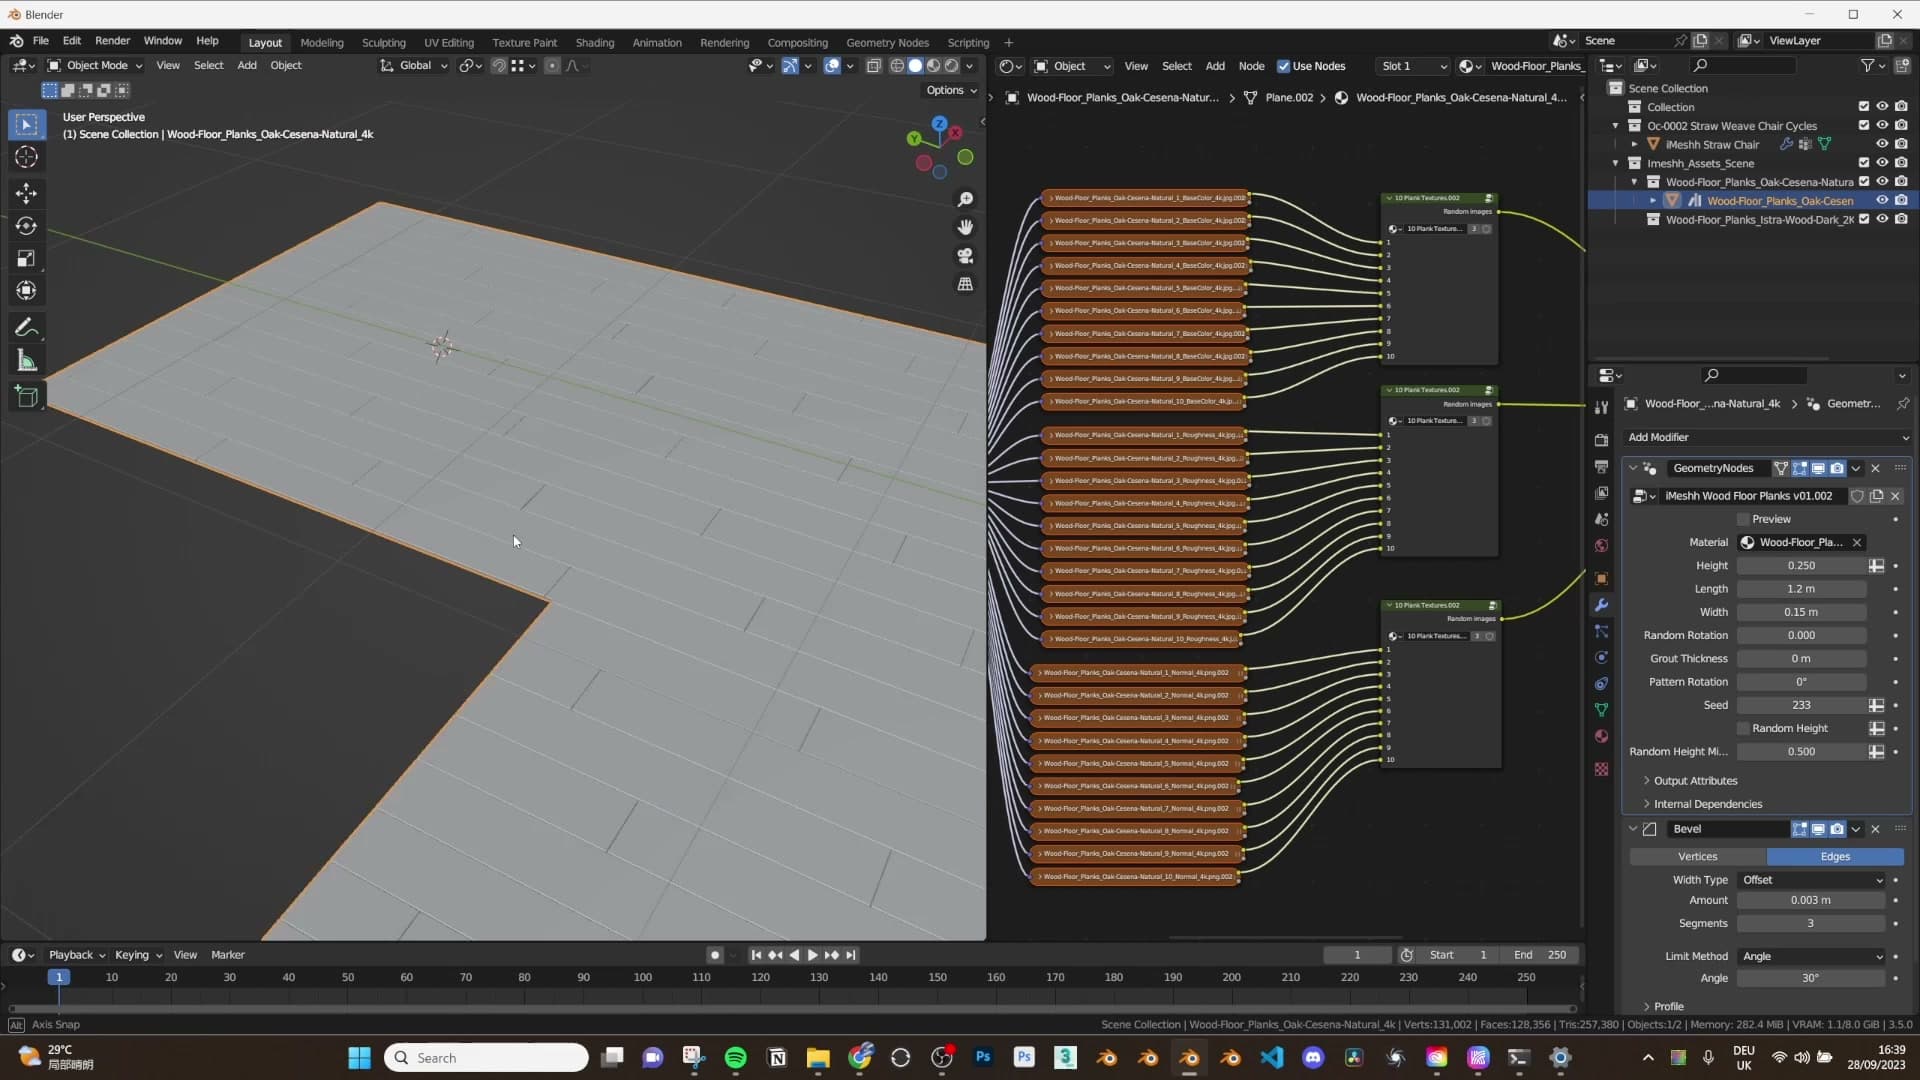Select rendered viewport shading mode
This screenshot has width=1920, height=1080.
[952, 66]
